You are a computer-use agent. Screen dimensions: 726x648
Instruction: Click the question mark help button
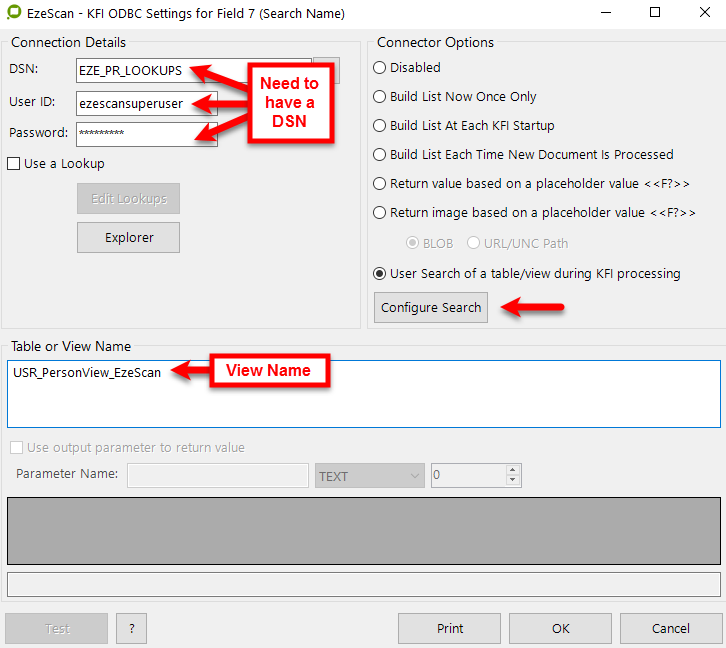click(x=131, y=628)
